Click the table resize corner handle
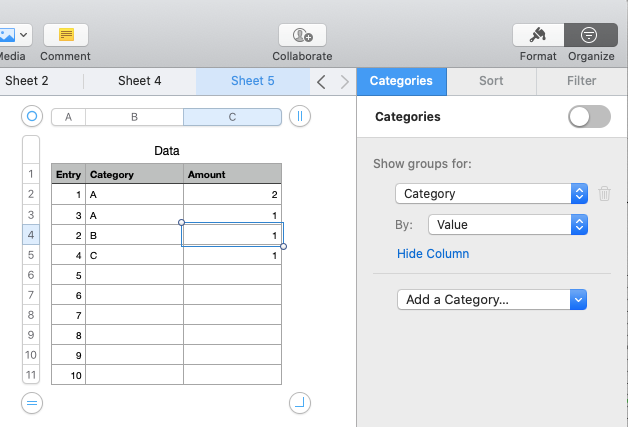 coord(298,403)
